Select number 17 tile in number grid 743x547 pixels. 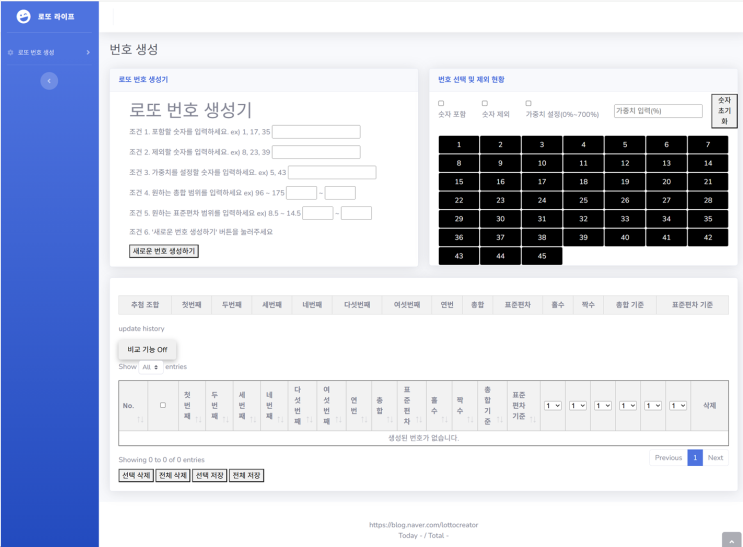click(x=542, y=182)
